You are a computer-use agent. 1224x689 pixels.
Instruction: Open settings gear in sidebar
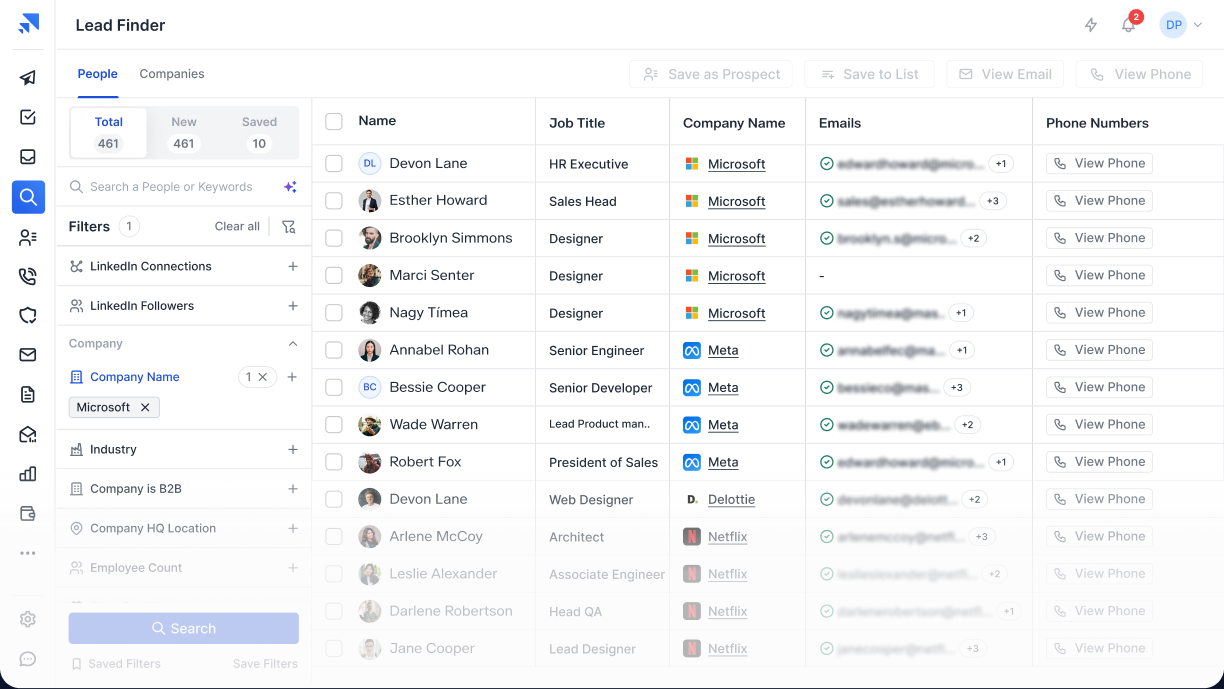pyautogui.click(x=28, y=620)
